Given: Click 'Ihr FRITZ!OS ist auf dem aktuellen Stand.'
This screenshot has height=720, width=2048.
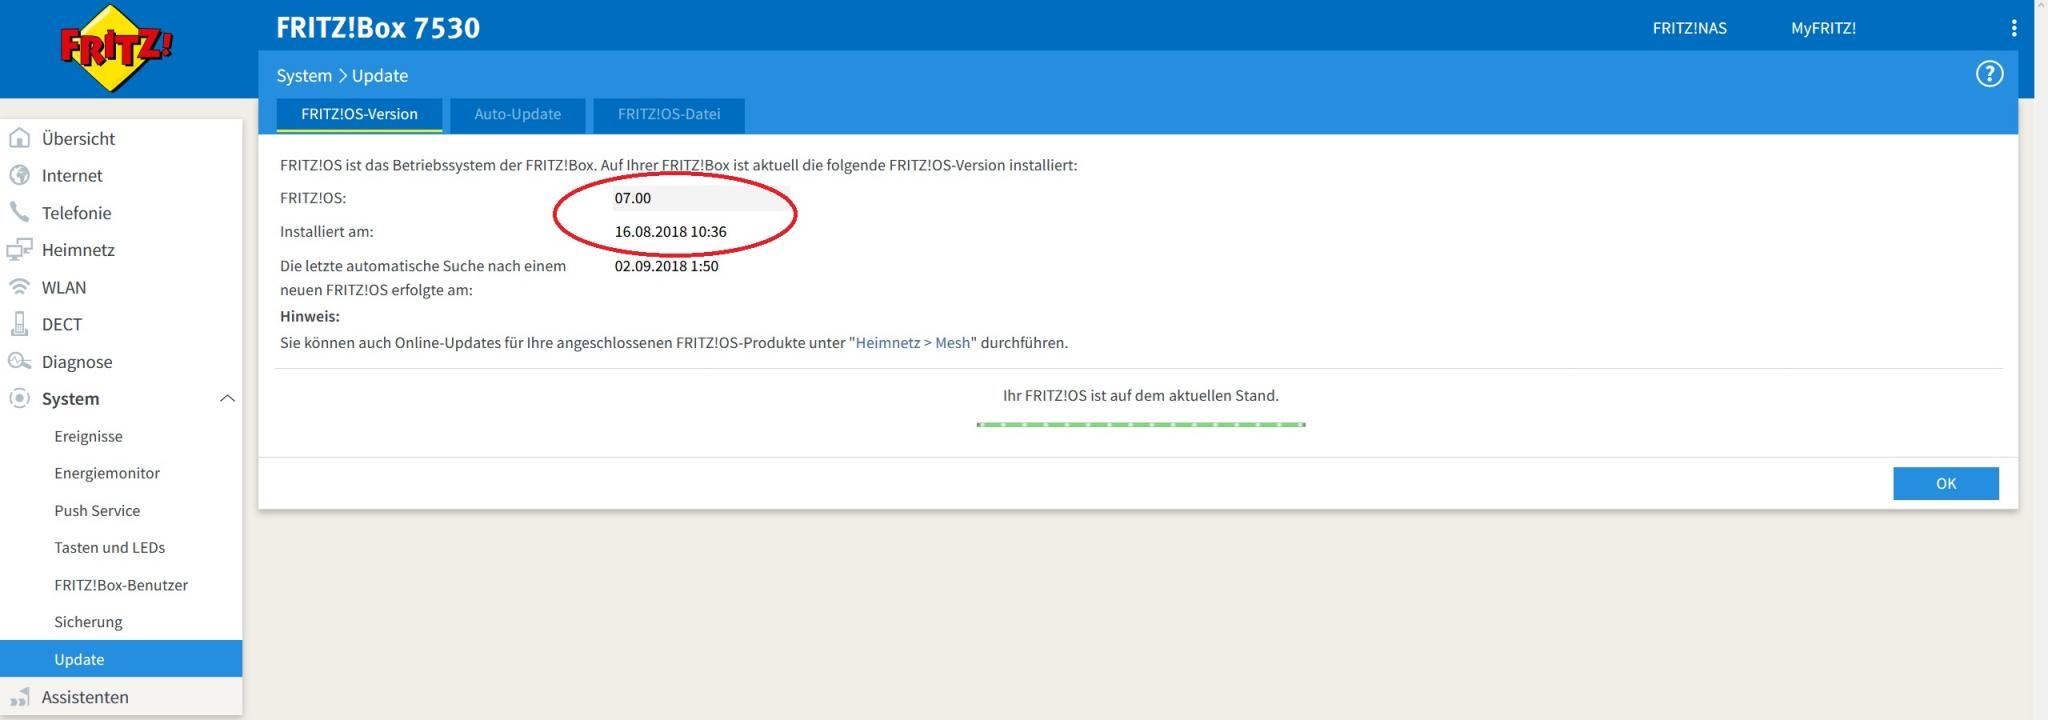Looking at the screenshot, I should (x=1141, y=396).
